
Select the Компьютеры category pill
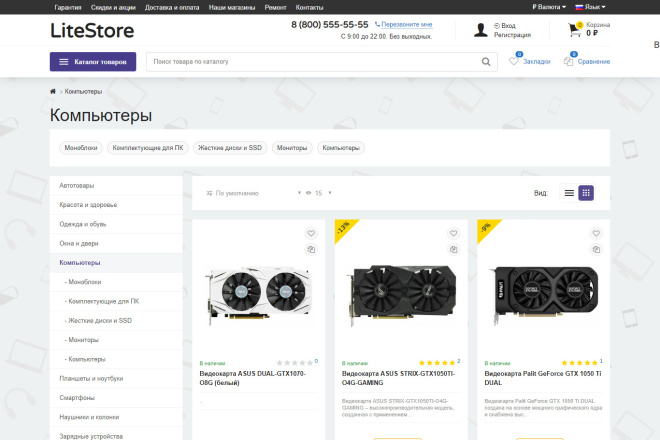click(341, 148)
